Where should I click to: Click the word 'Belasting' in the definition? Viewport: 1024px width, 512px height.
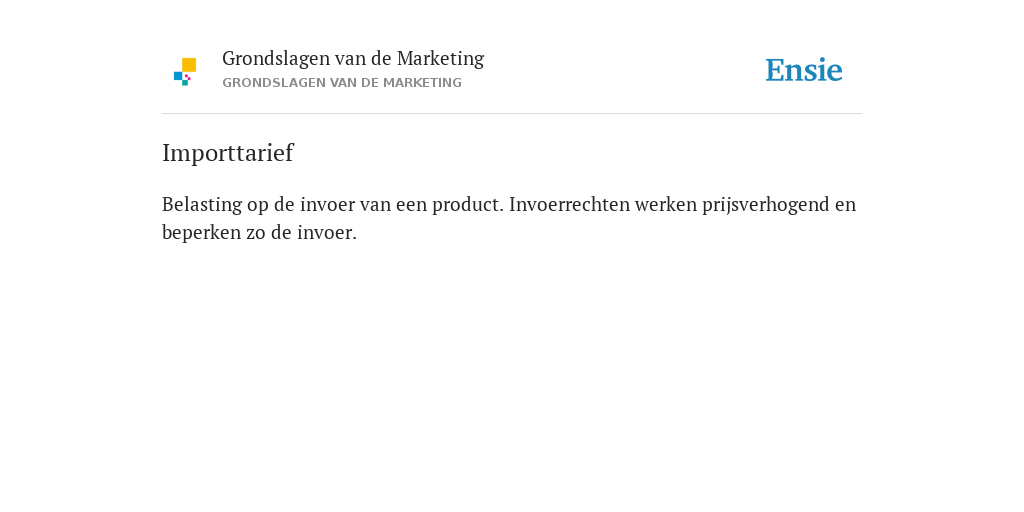pos(202,204)
